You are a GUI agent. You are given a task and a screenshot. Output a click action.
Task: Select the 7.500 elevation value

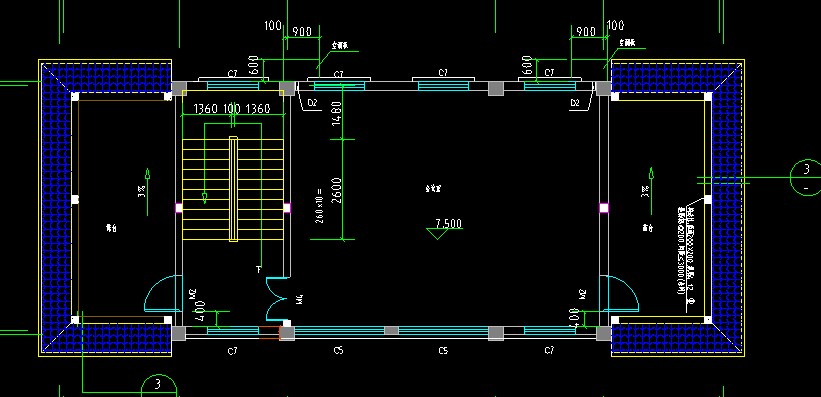coord(449,224)
